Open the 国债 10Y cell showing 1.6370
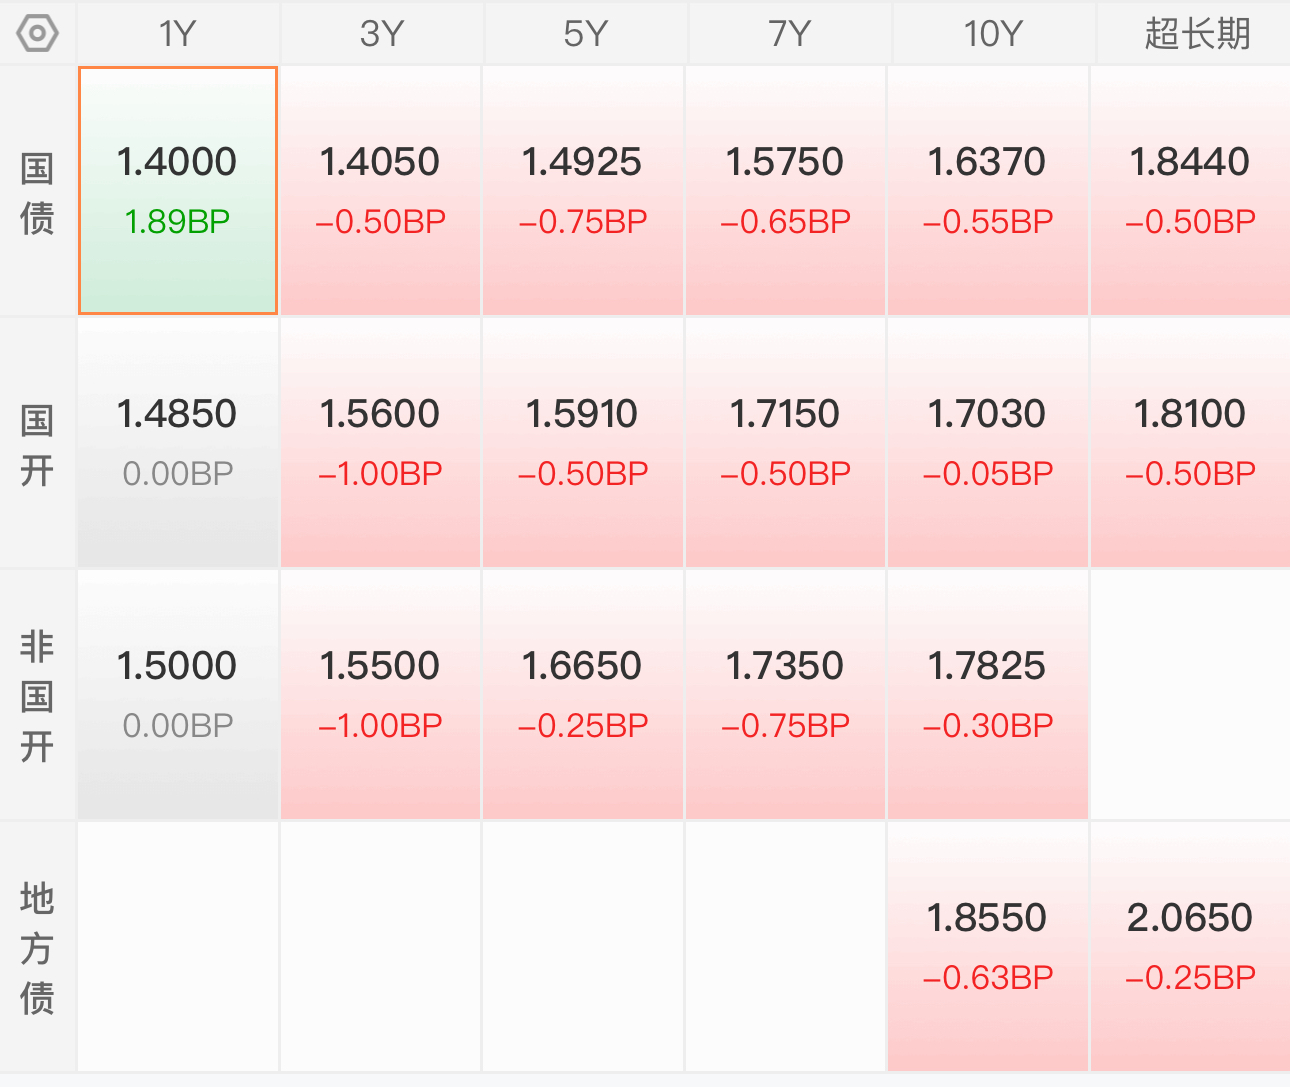 coord(988,191)
